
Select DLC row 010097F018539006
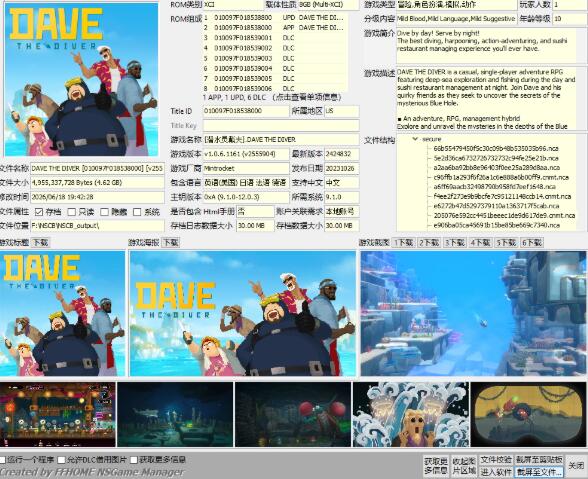(275, 89)
